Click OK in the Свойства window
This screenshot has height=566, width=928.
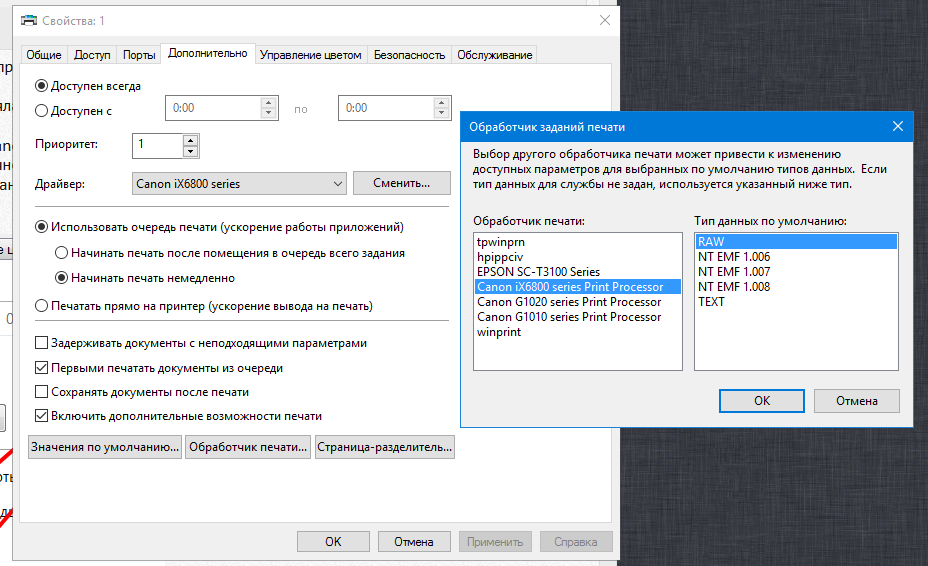click(333, 542)
